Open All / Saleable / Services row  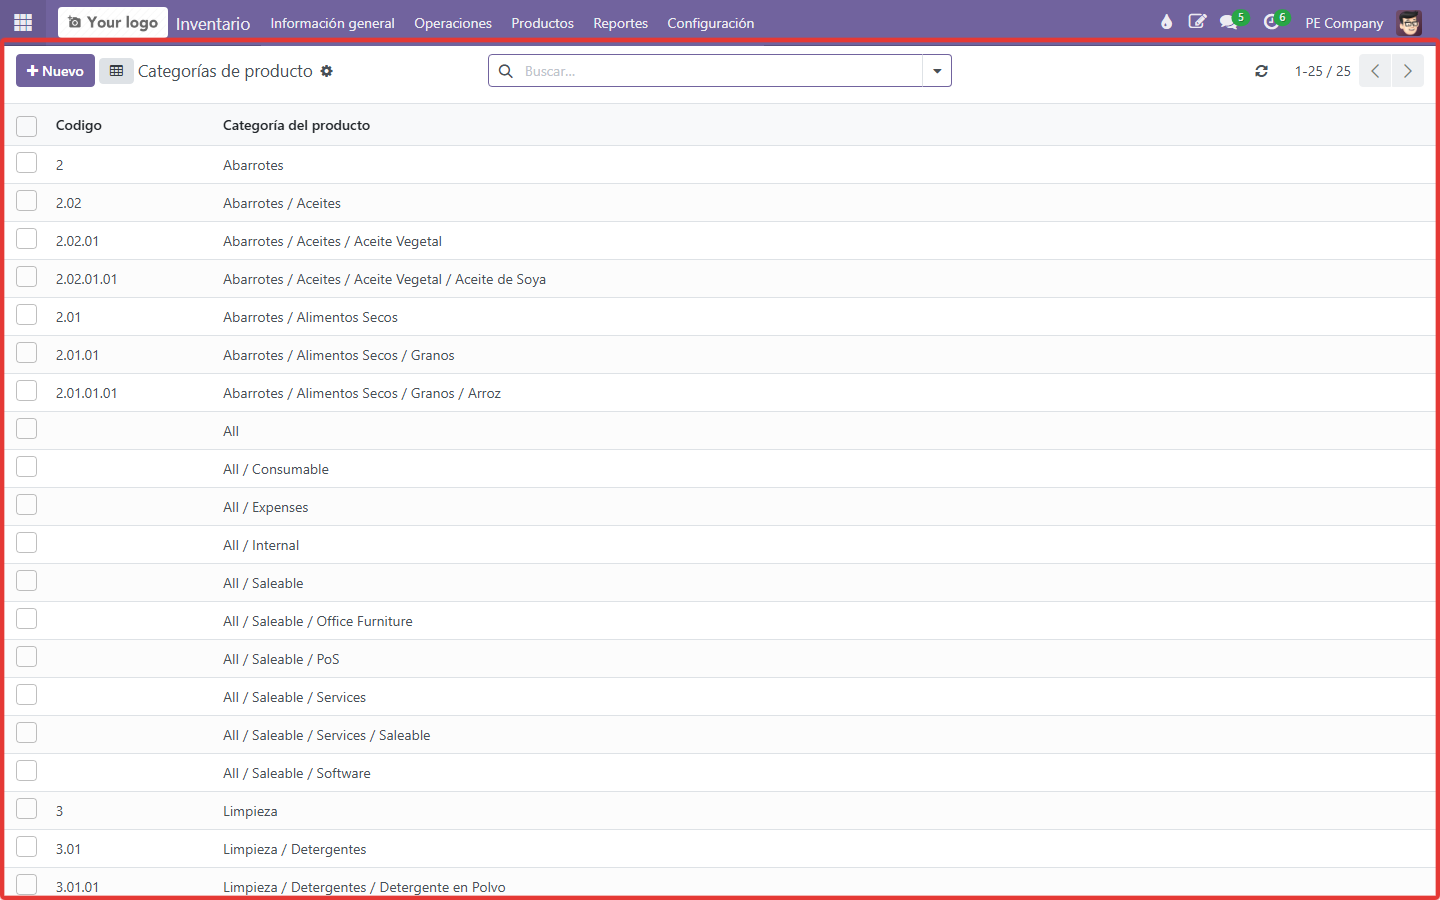294,697
